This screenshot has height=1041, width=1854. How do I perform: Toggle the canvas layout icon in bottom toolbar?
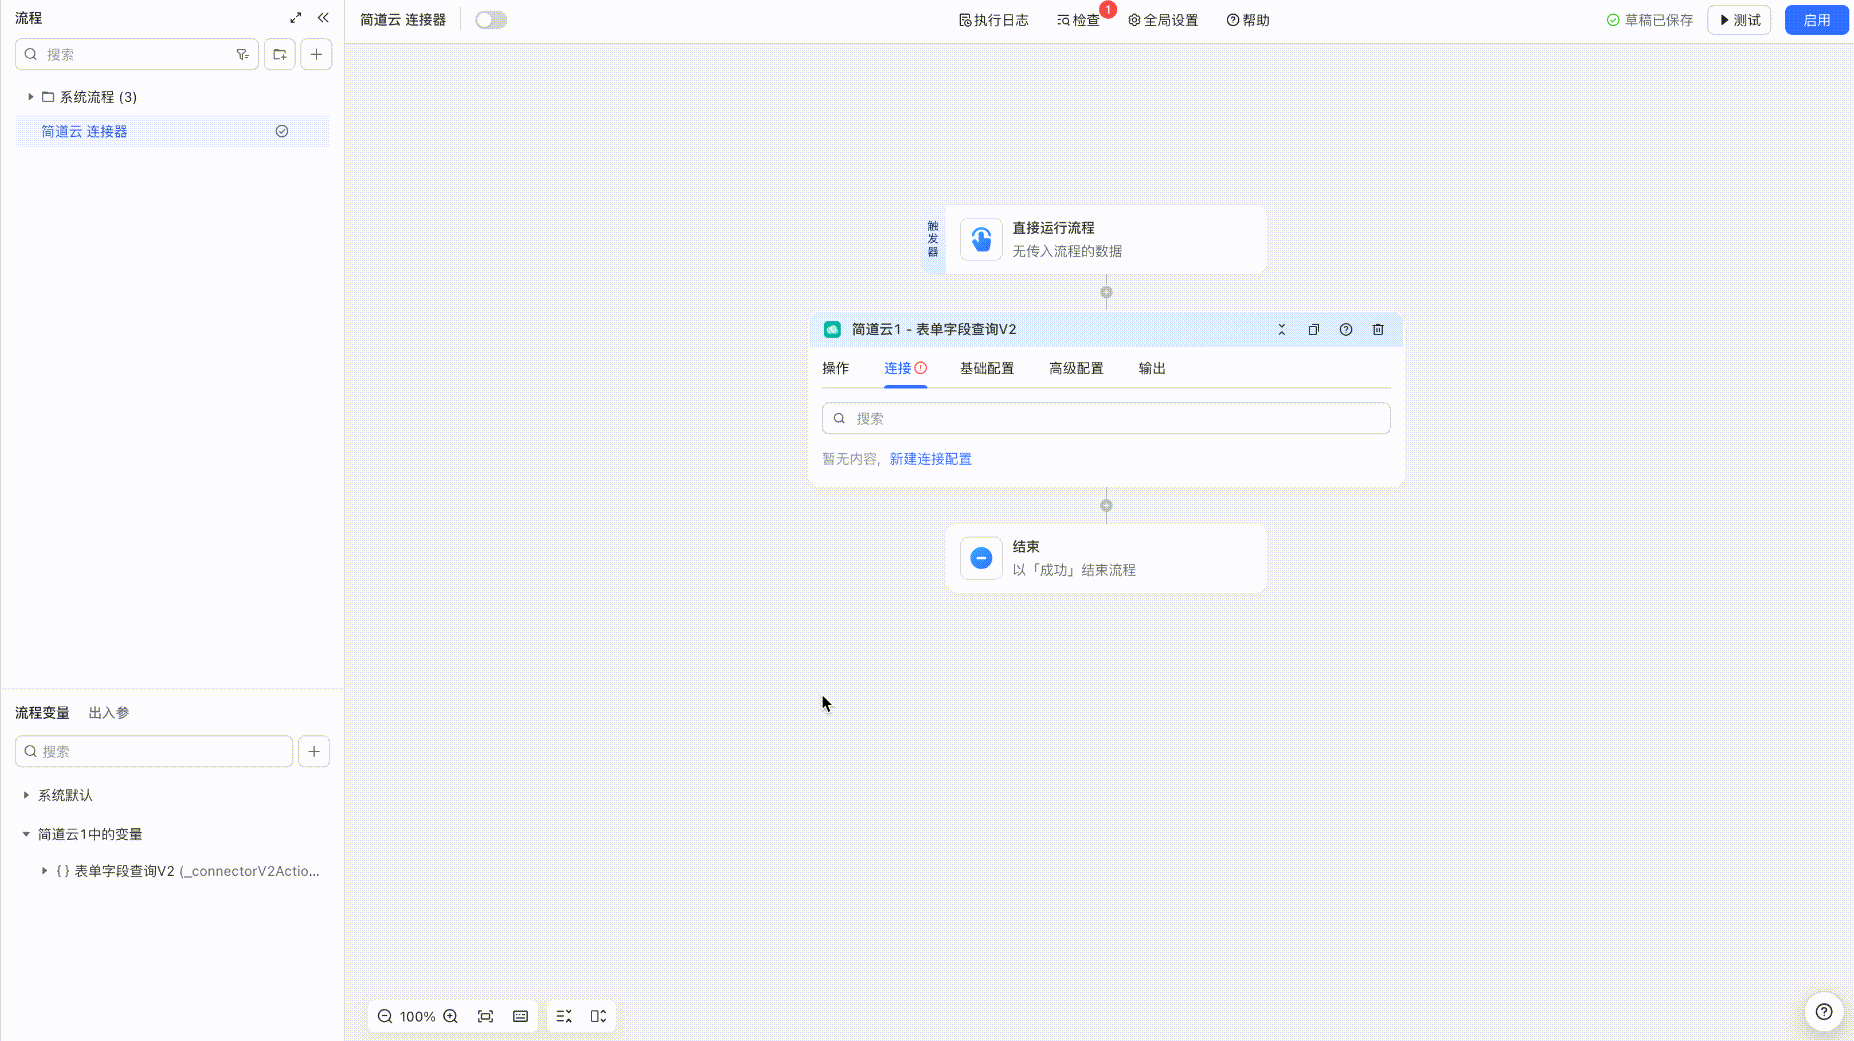[x=599, y=1016]
